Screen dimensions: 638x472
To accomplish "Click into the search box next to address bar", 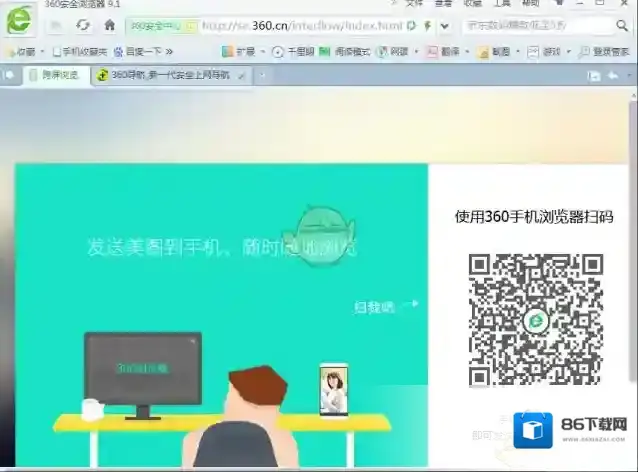I will click(537, 26).
